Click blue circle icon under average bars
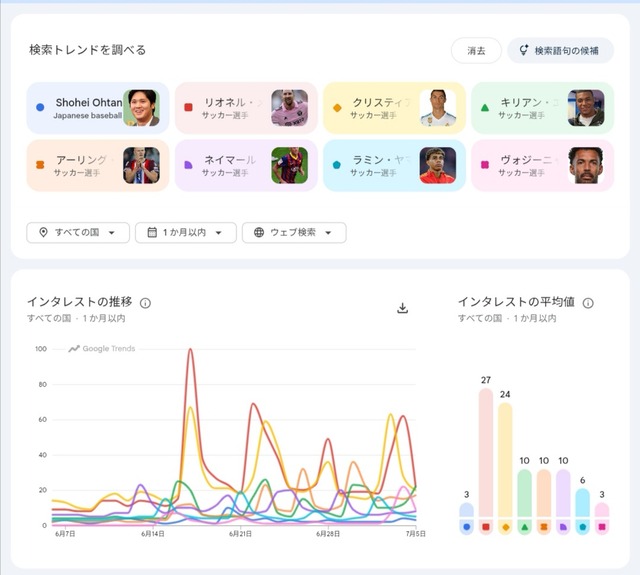The image size is (640, 575). (x=467, y=527)
